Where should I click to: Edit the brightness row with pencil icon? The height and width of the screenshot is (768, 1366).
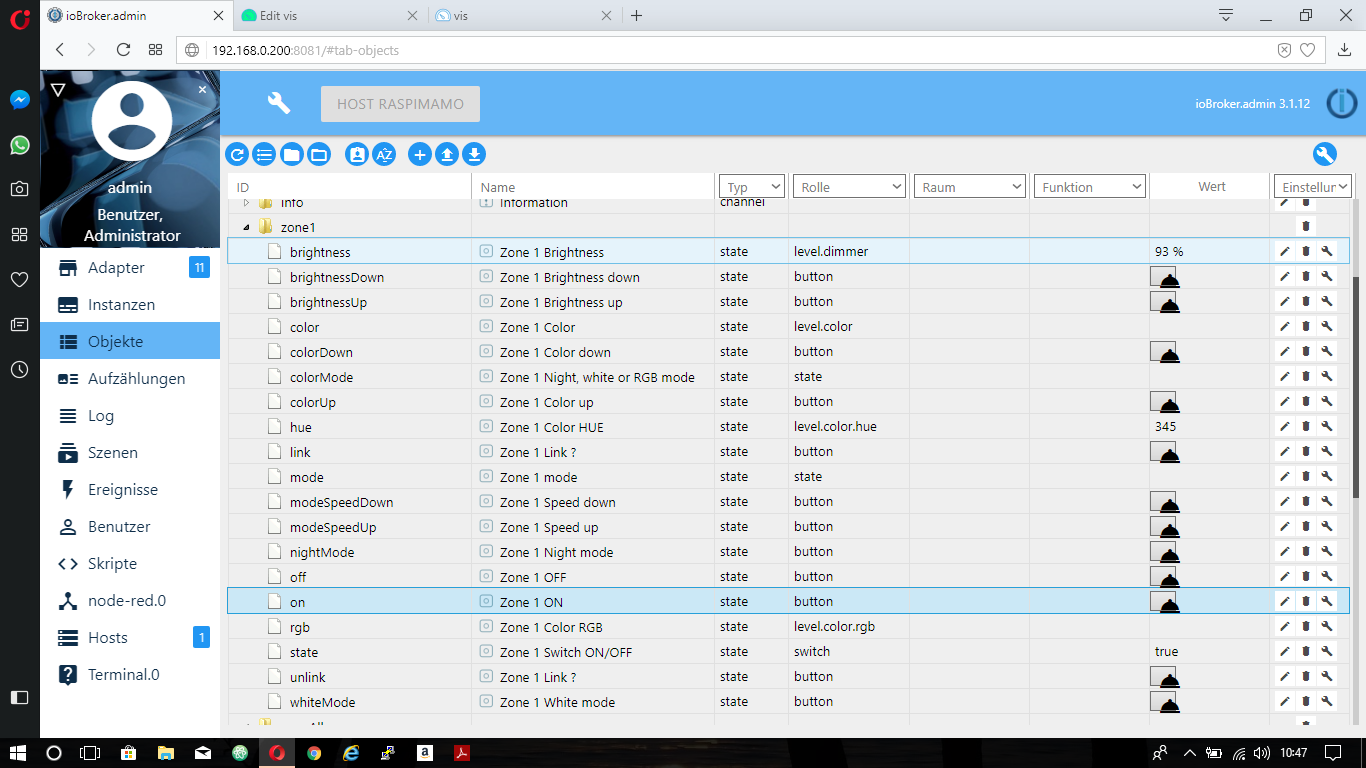(1285, 252)
